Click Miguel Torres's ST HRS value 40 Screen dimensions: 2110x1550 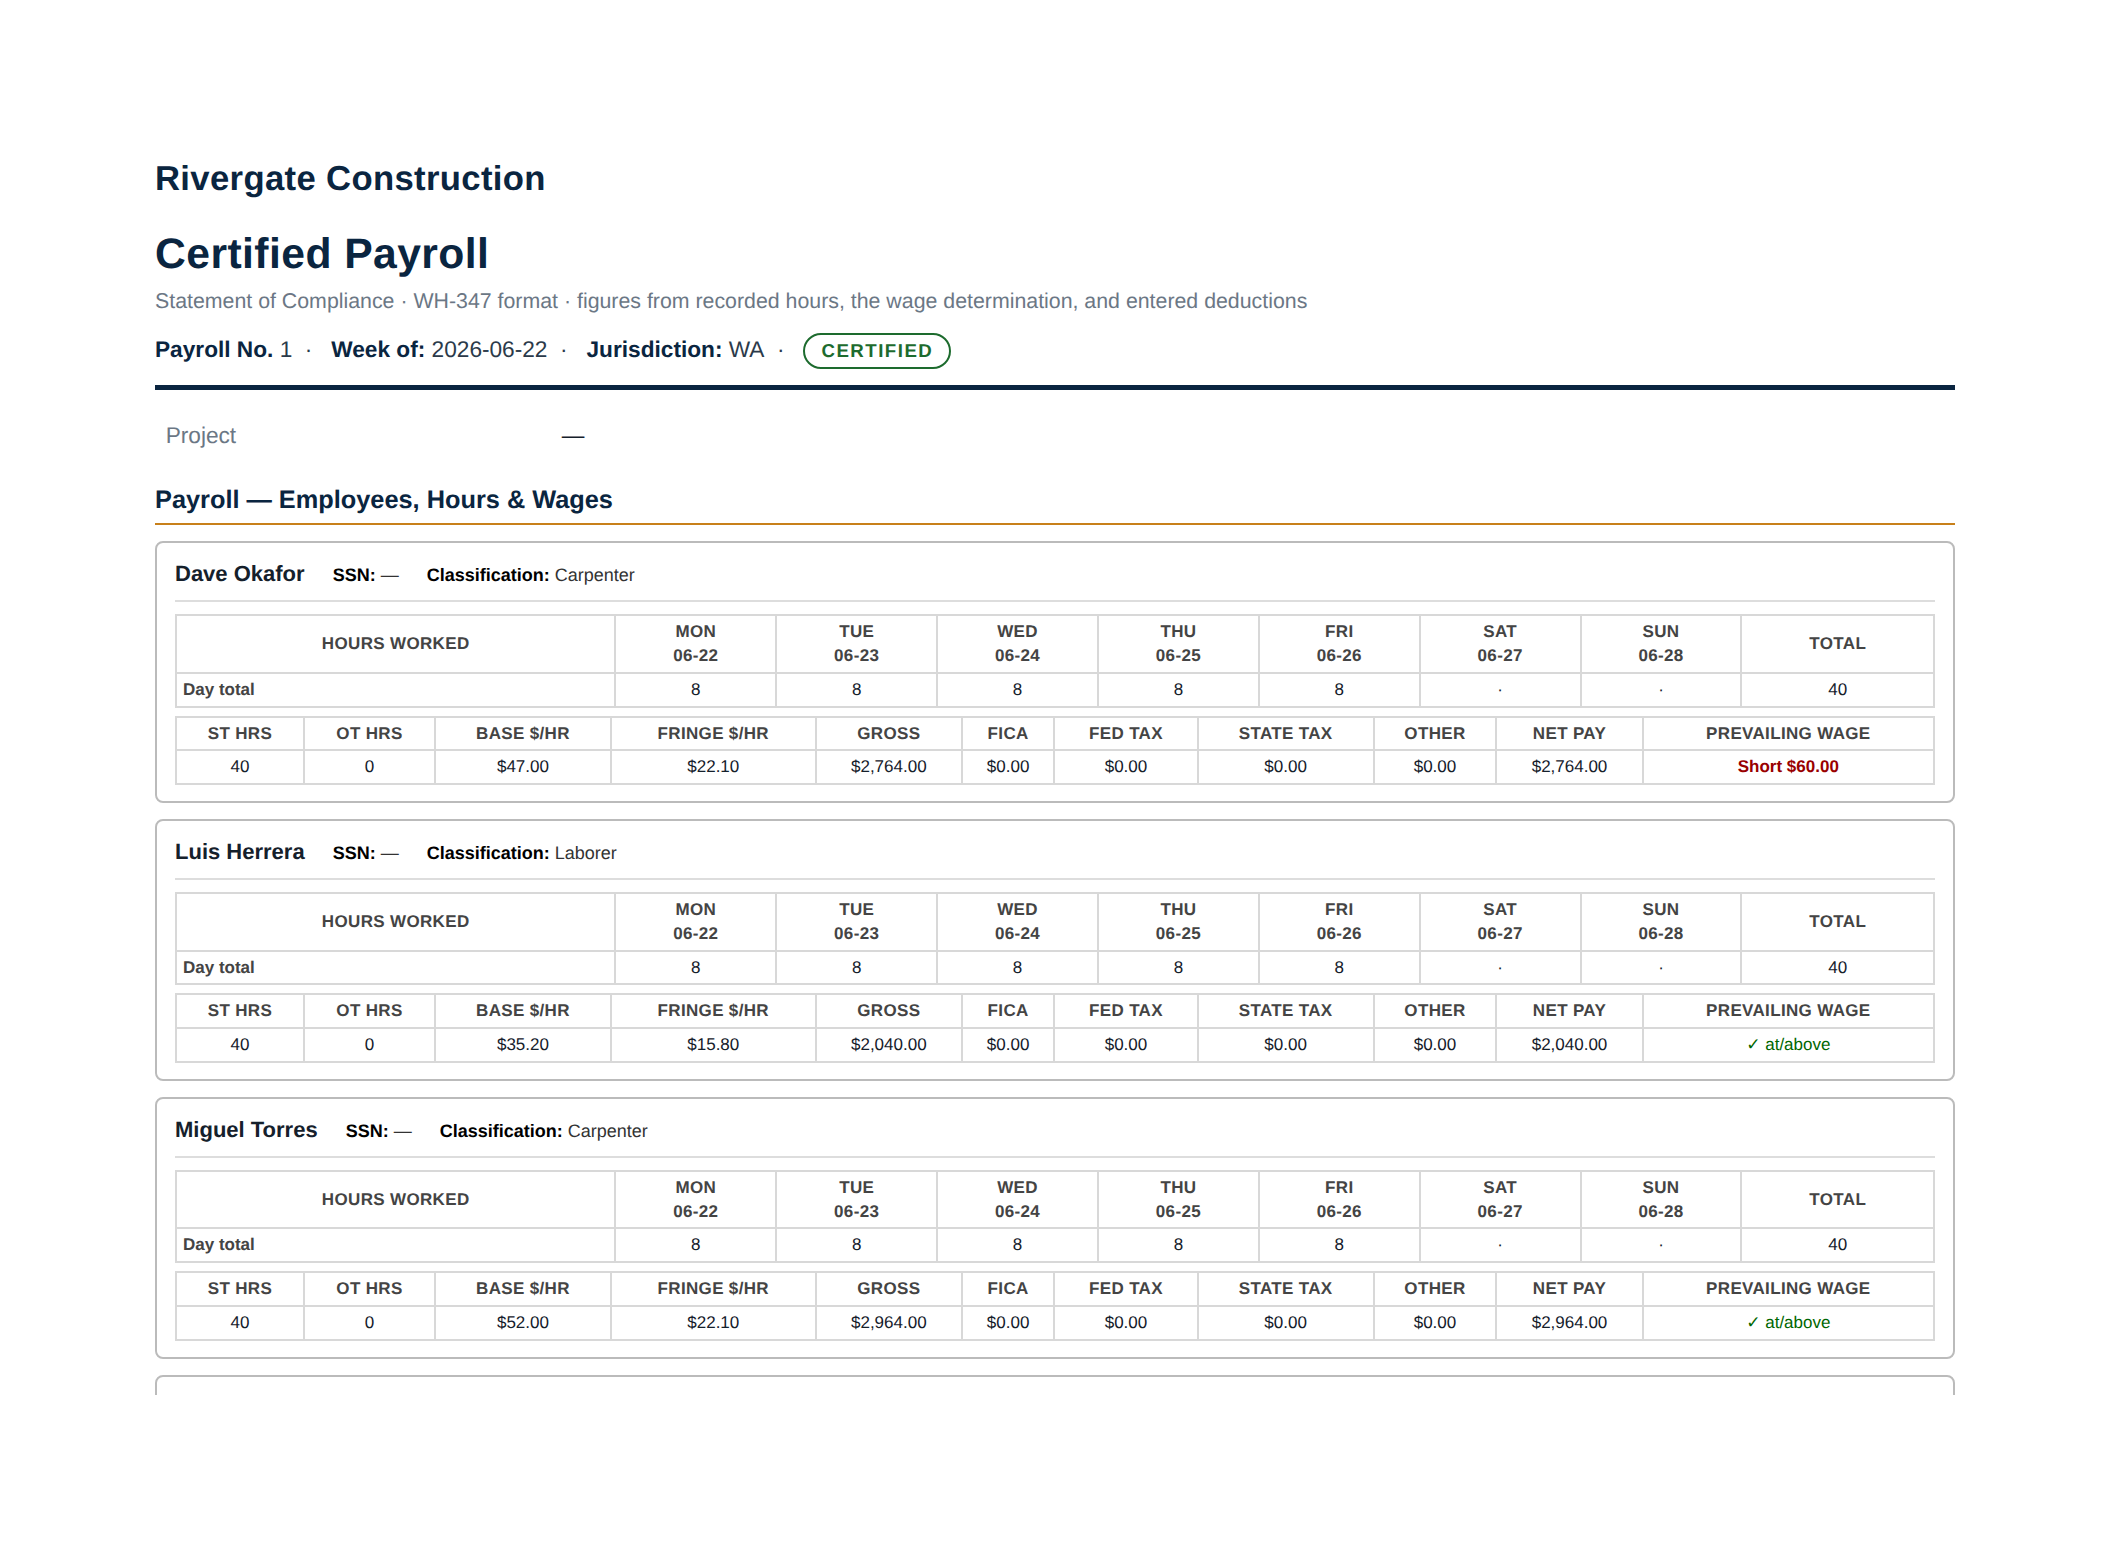tap(240, 1323)
